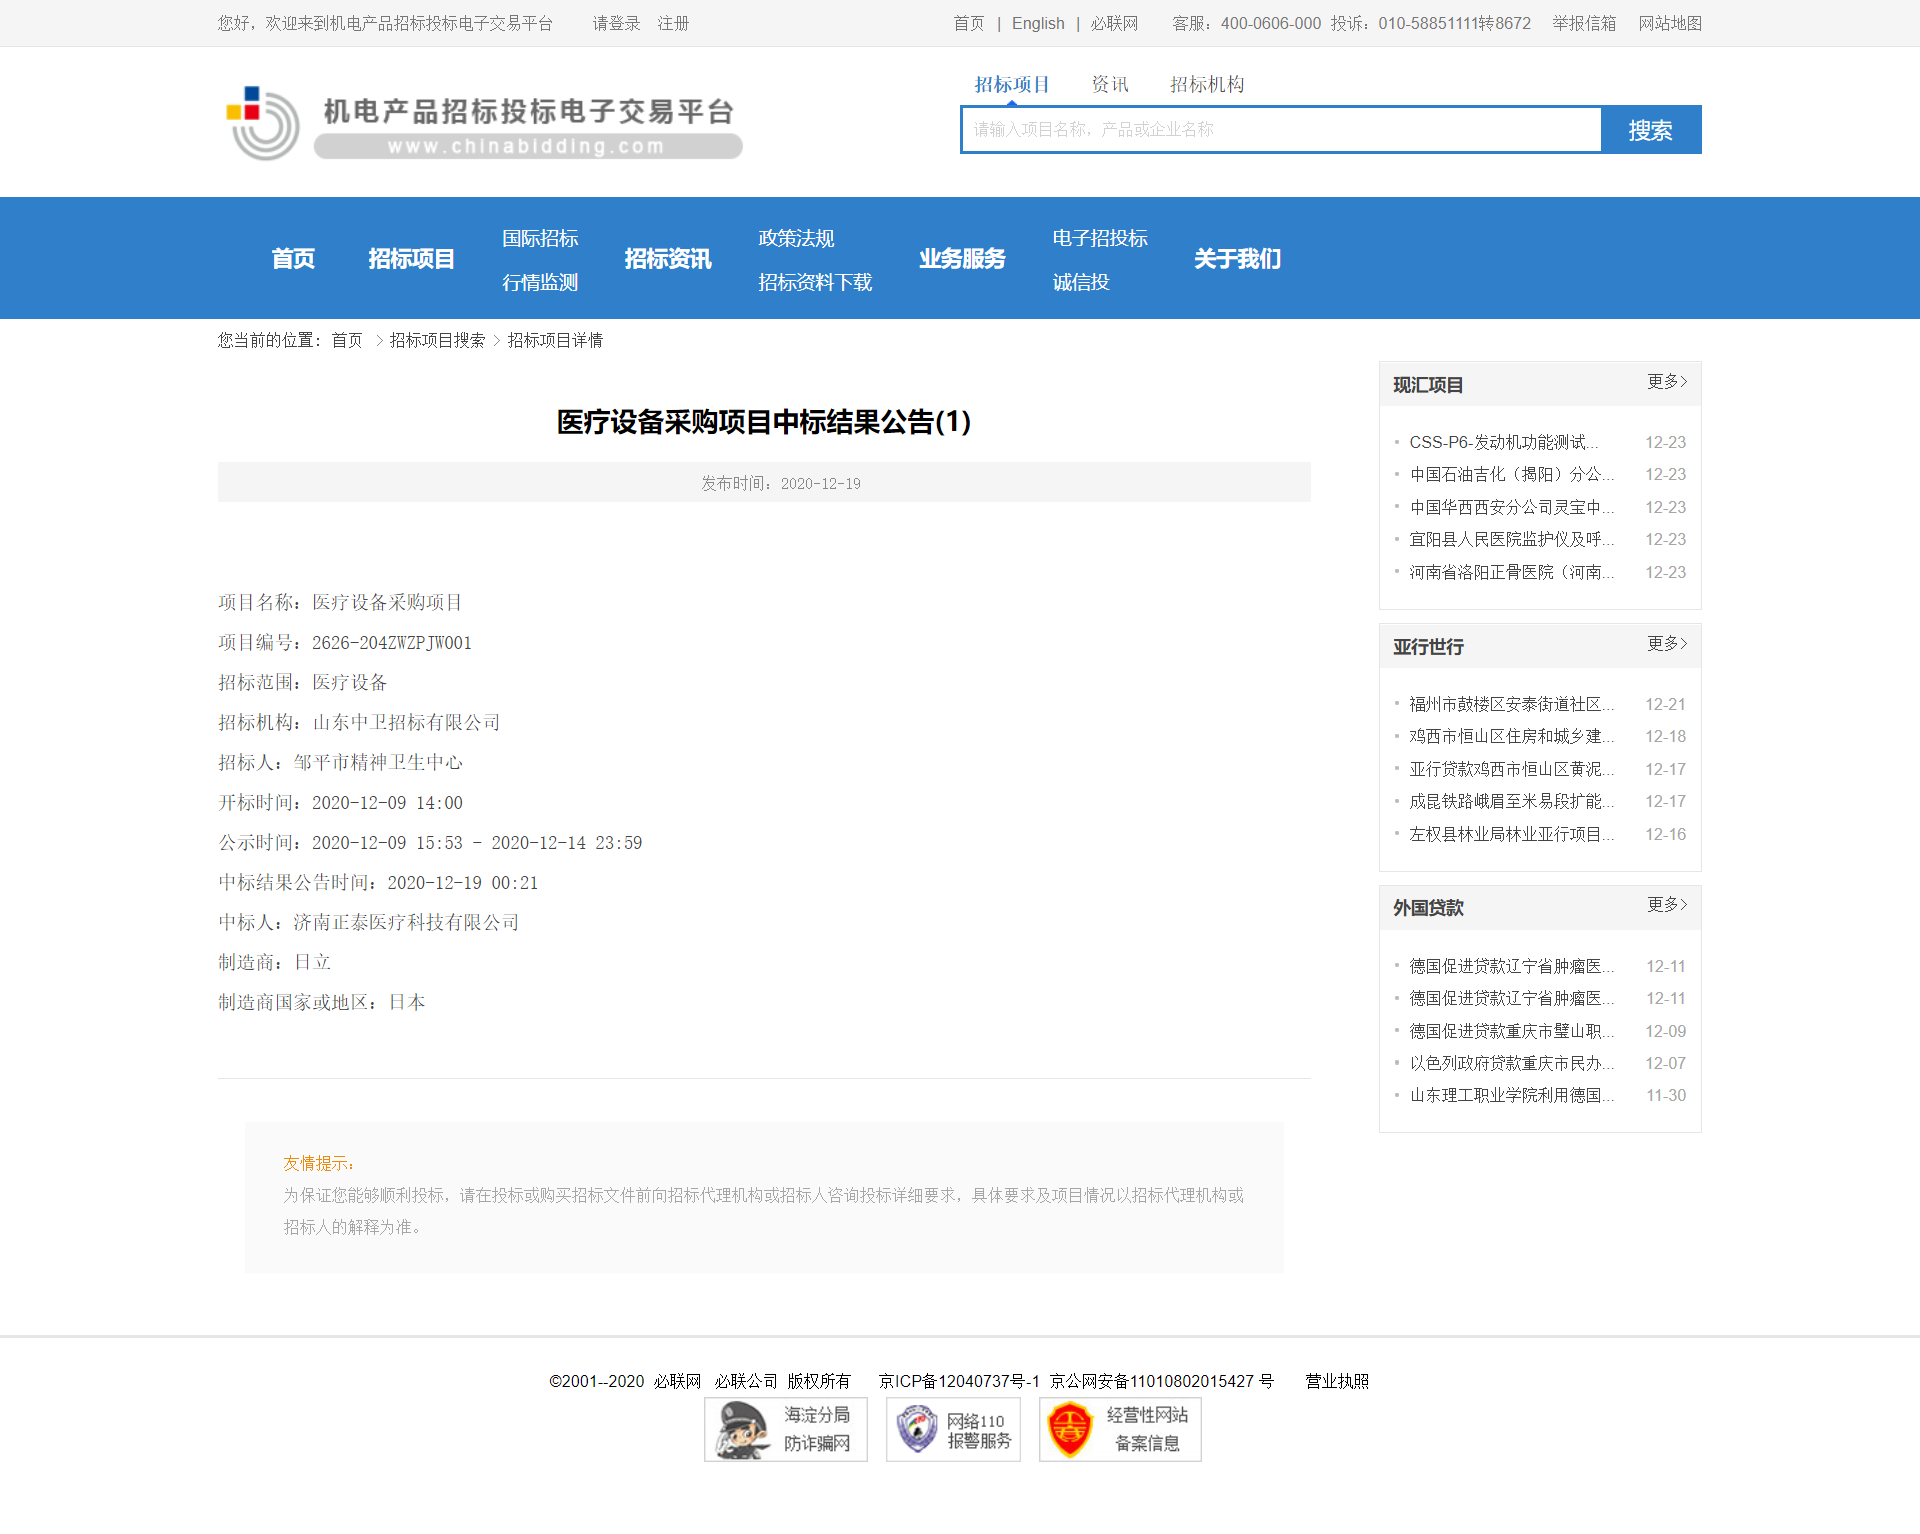Open the 网站地图 link at the top
1920x1534 pixels.
tap(1669, 23)
